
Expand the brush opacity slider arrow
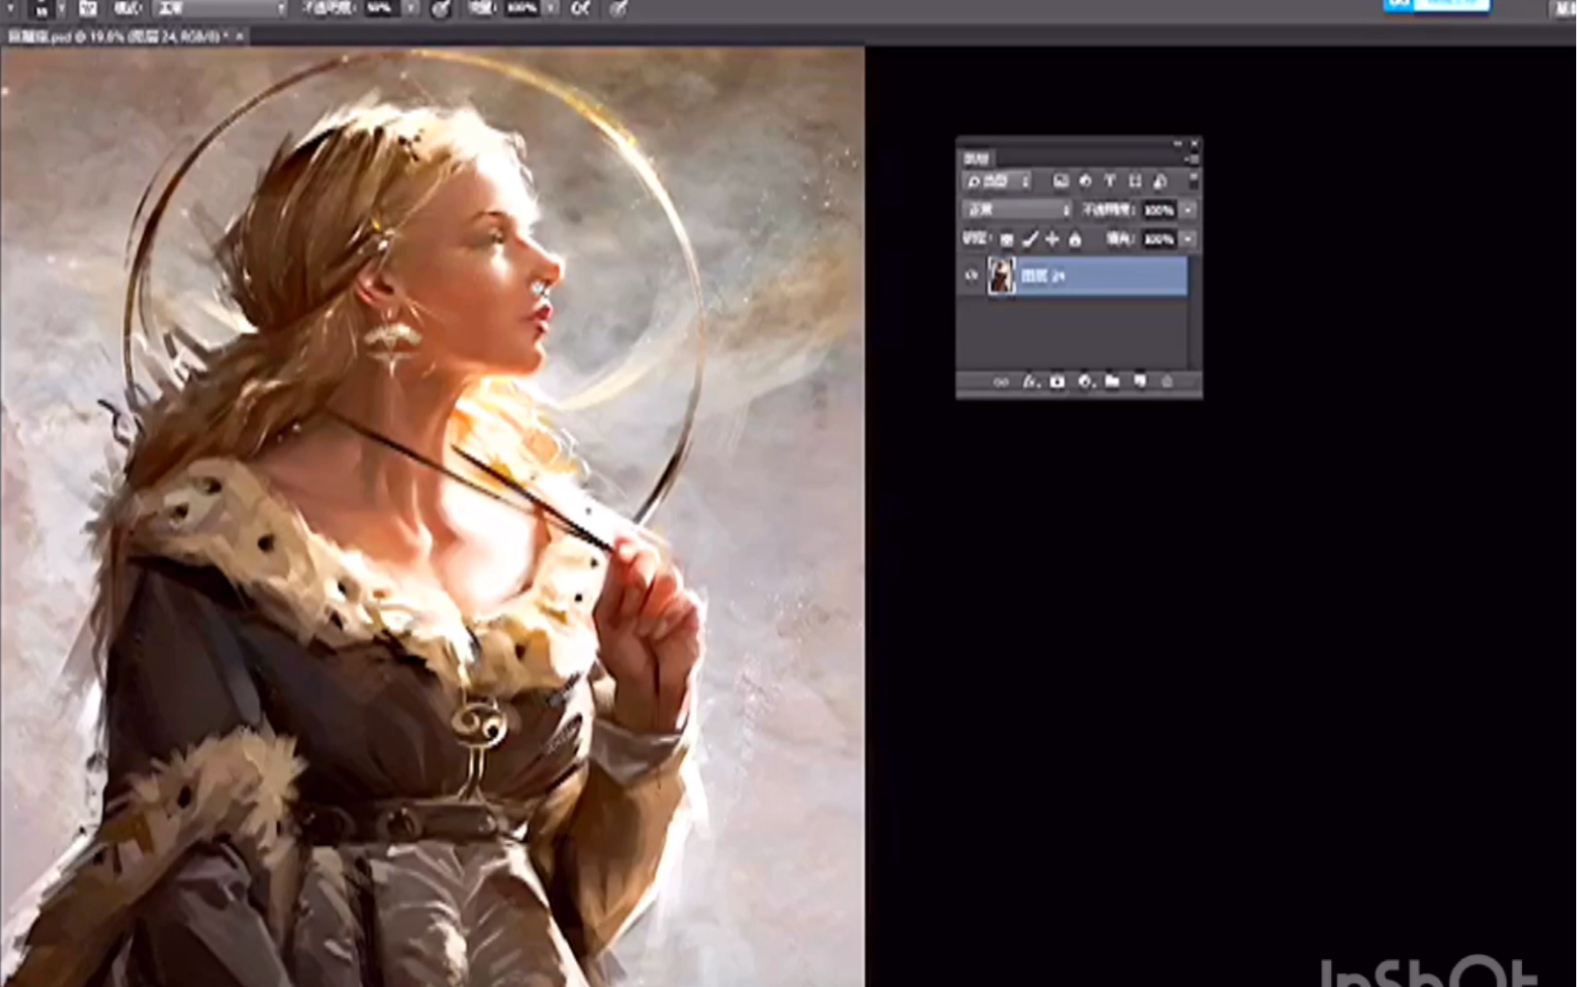(411, 8)
